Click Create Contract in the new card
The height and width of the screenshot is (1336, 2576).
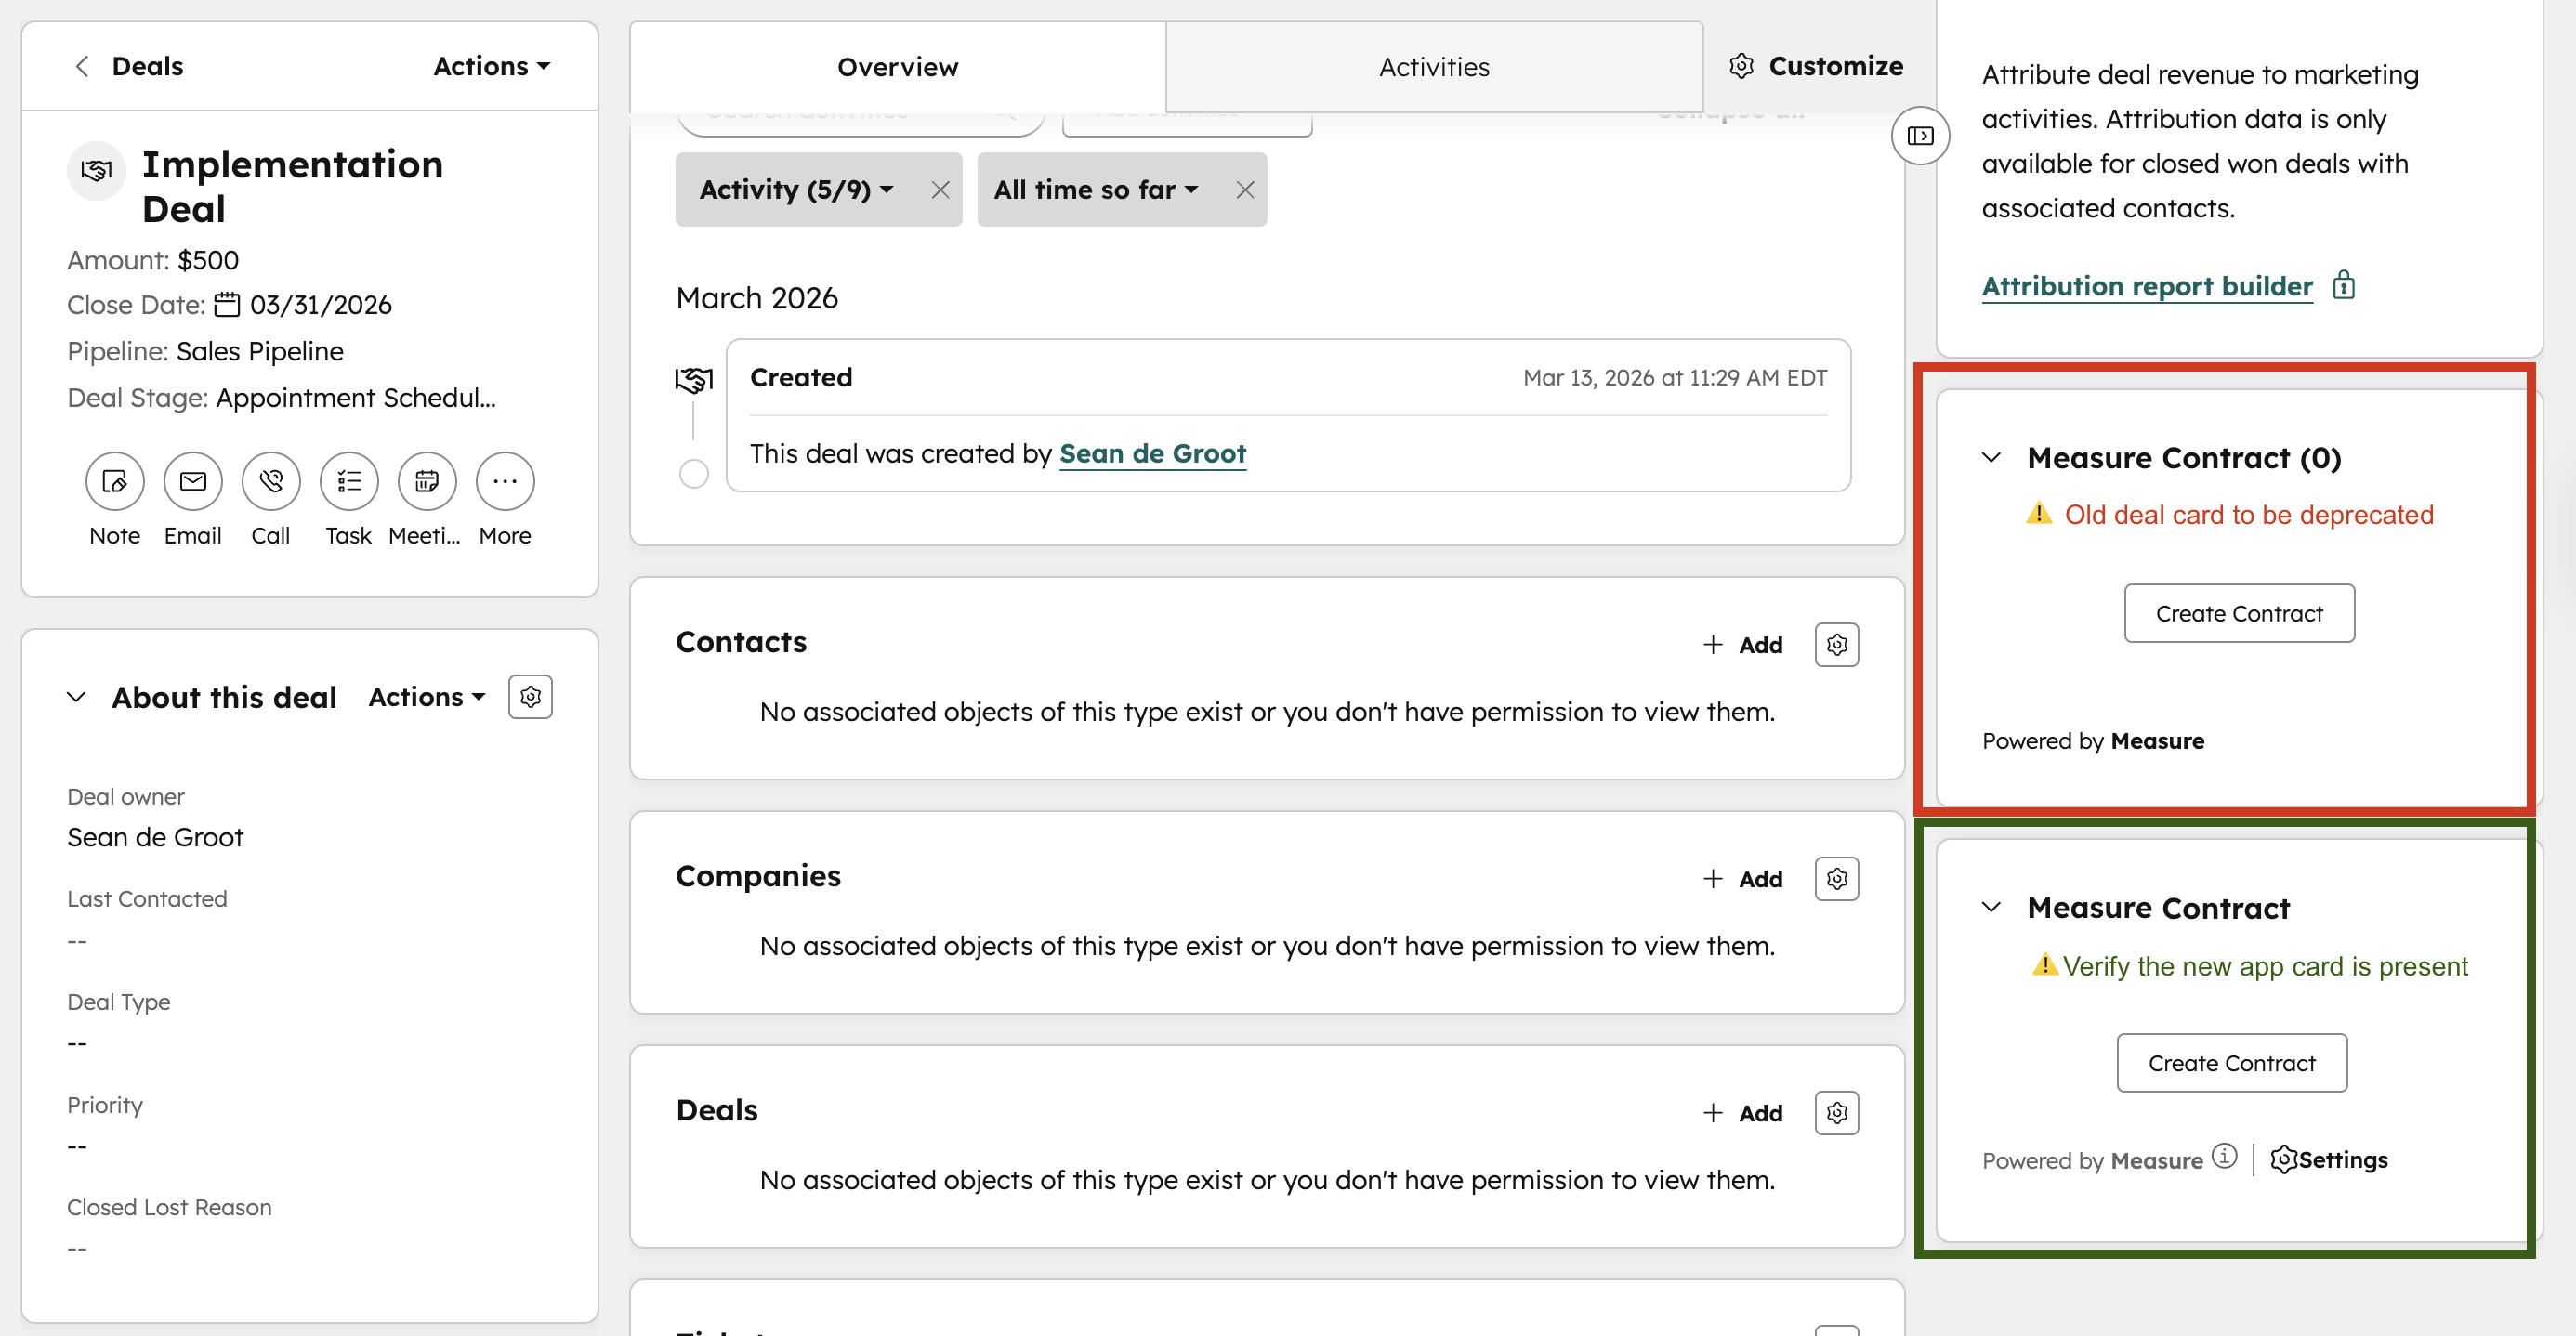click(2231, 1063)
